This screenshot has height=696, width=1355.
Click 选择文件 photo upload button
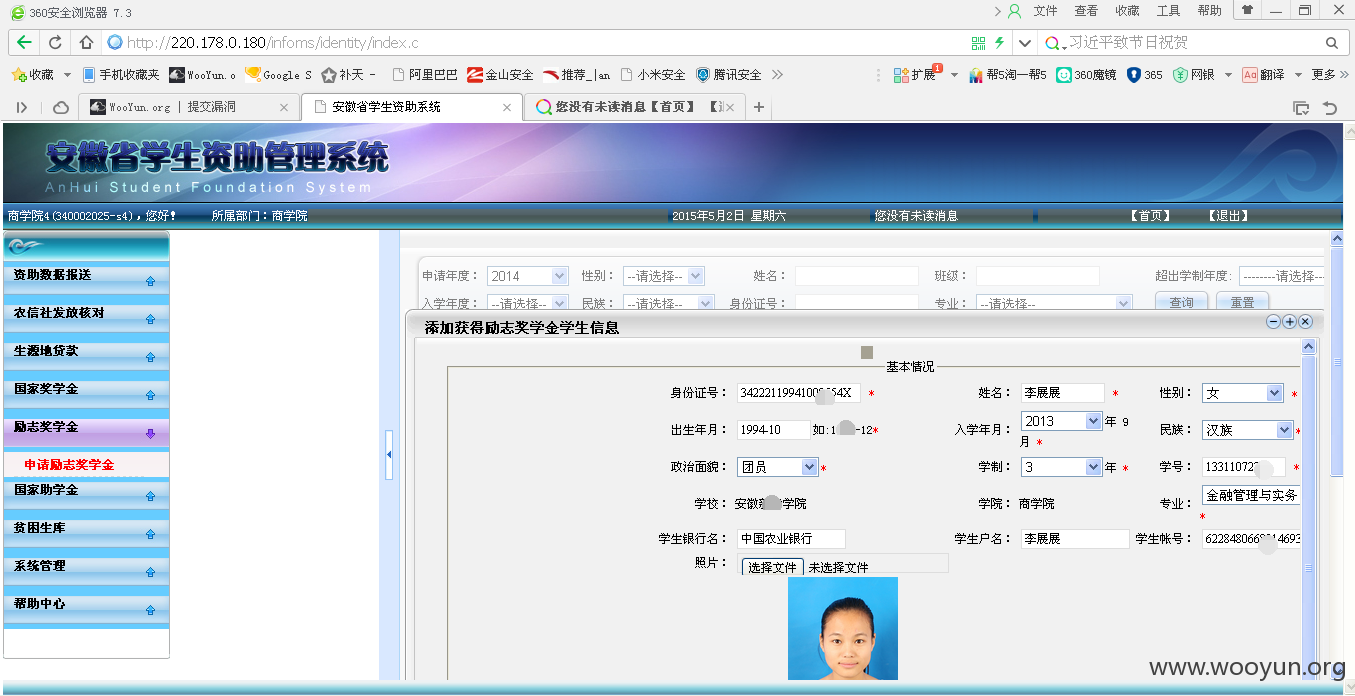tap(772, 567)
